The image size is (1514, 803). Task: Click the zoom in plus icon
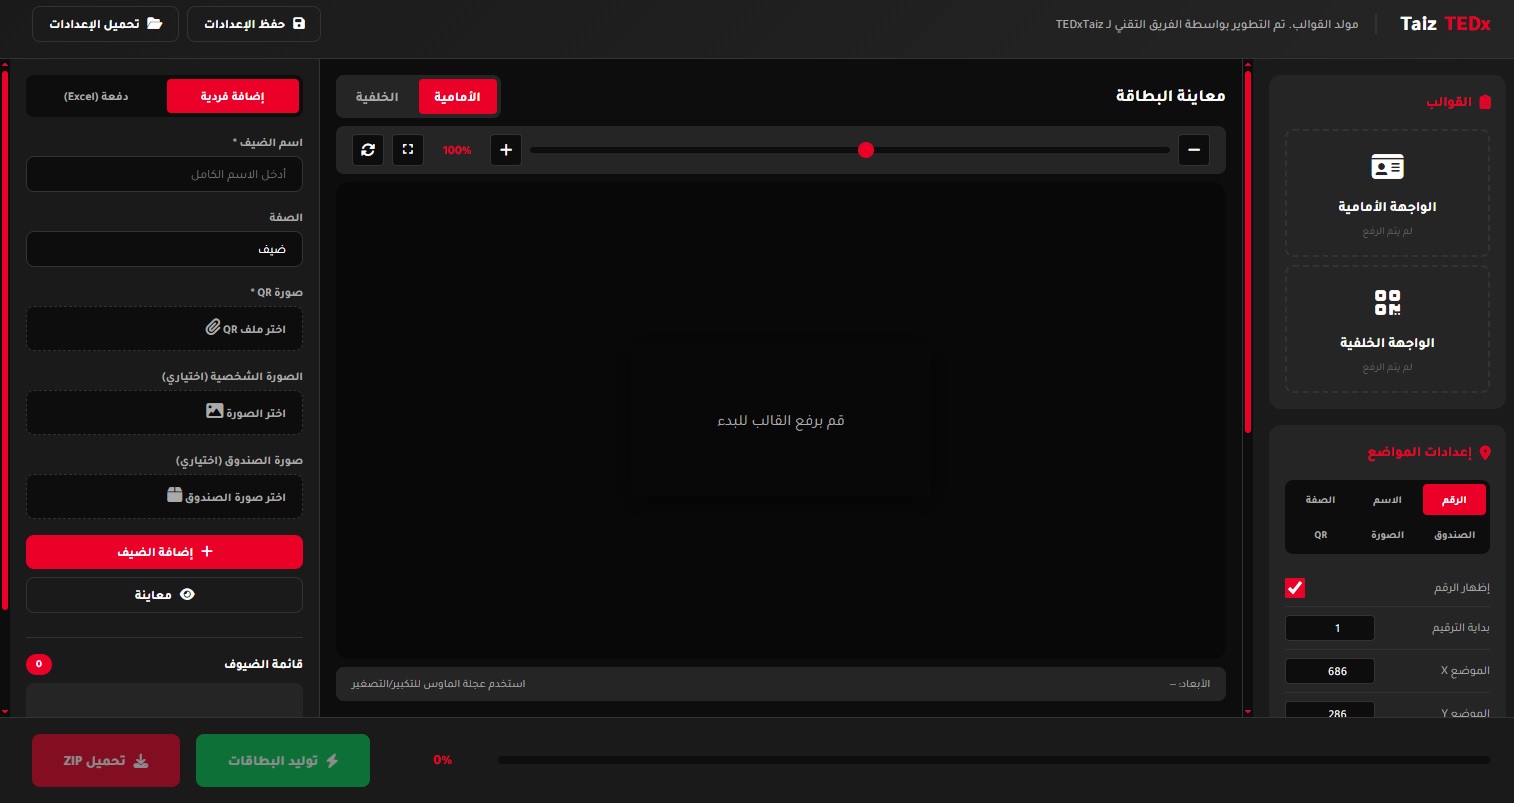pyautogui.click(x=506, y=150)
